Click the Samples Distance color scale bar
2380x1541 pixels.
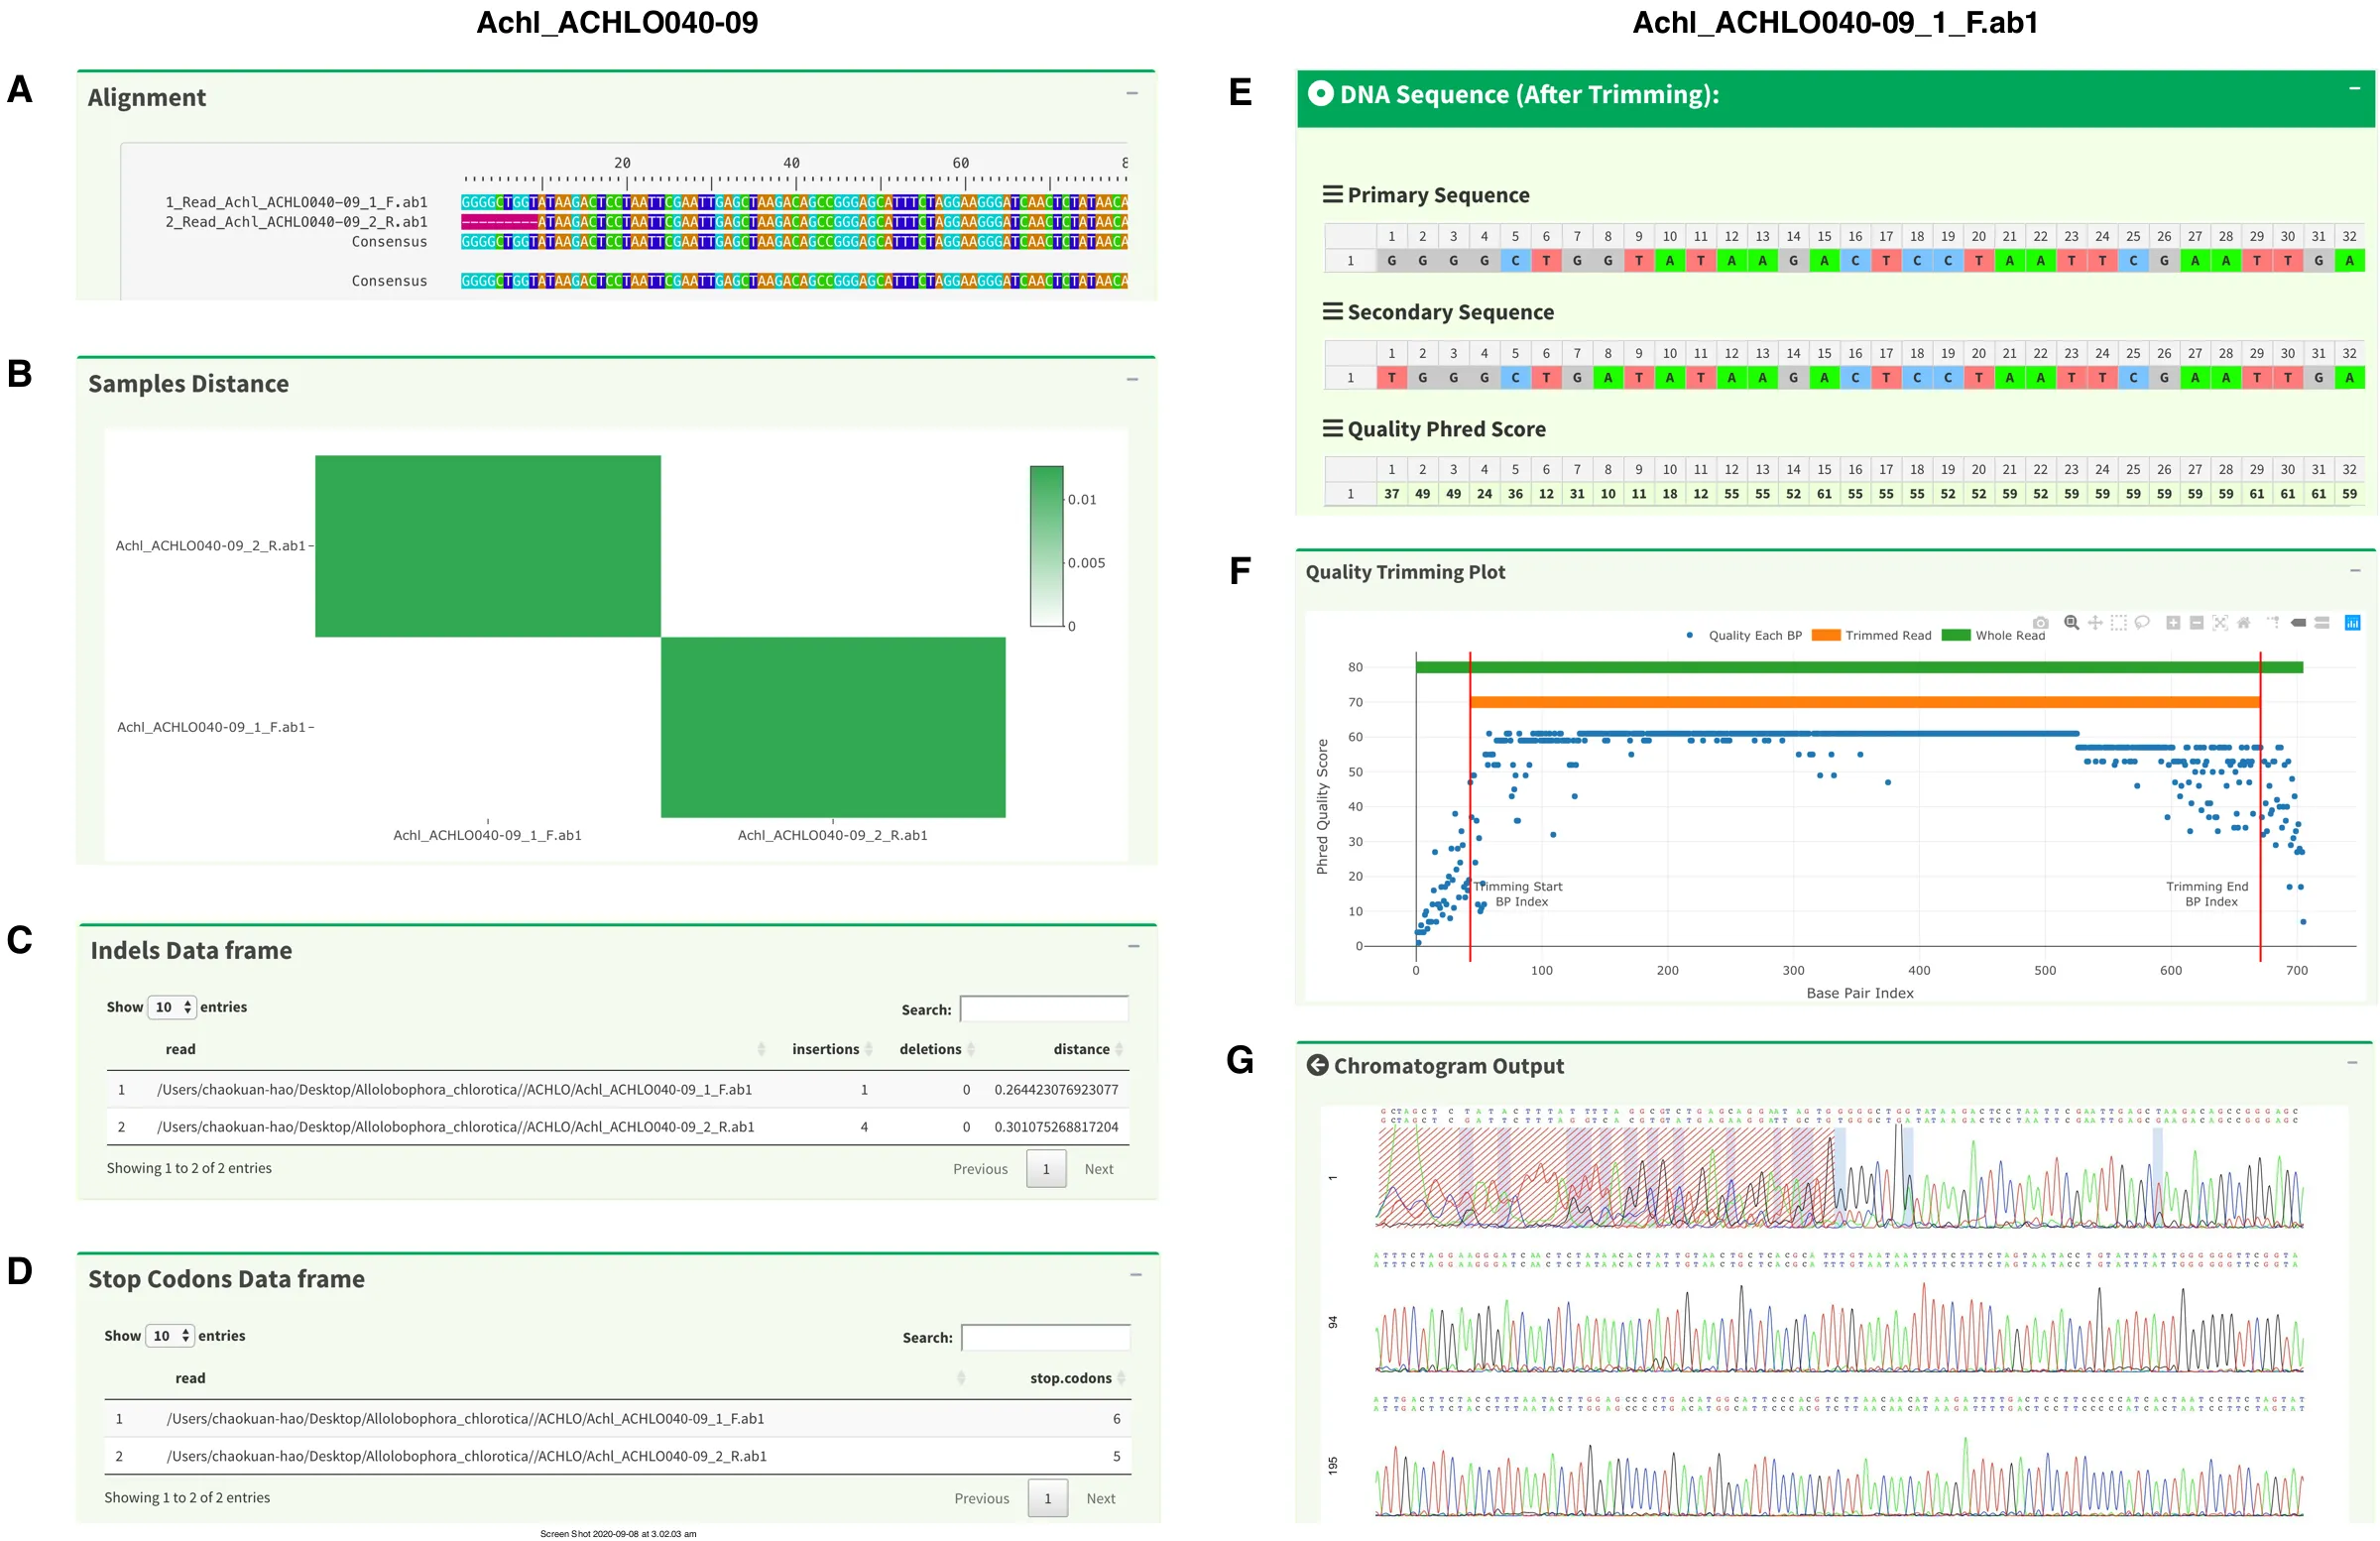pos(1047,546)
